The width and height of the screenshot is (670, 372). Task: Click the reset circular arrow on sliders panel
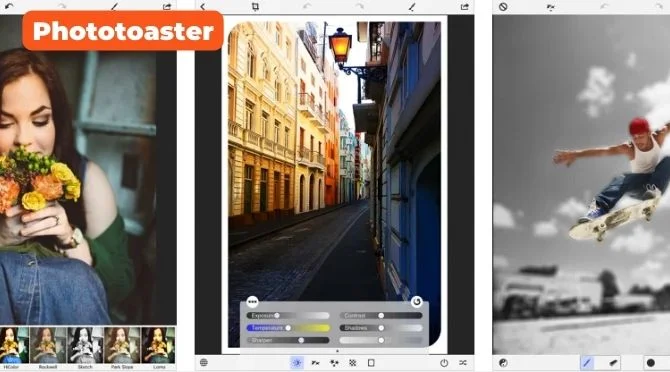(x=416, y=302)
